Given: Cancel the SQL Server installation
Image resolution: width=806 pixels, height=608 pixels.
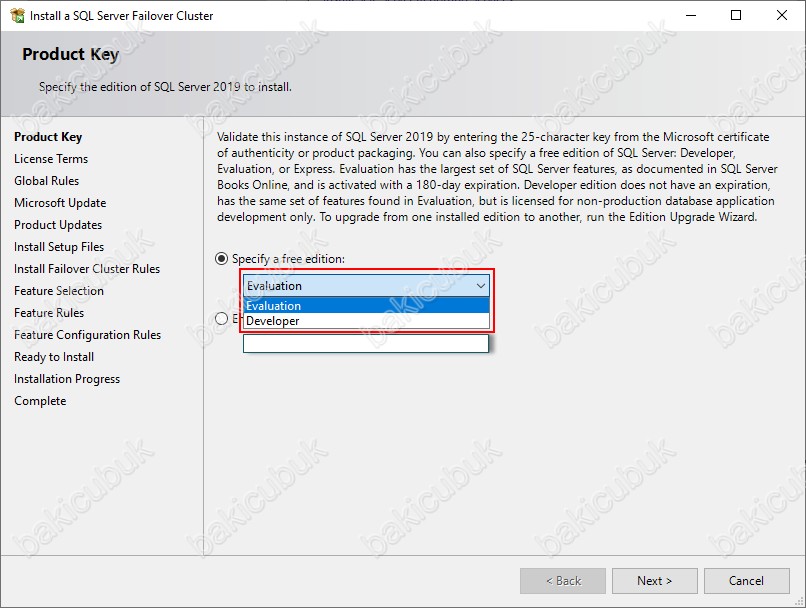Looking at the screenshot, I should point(746,581).
